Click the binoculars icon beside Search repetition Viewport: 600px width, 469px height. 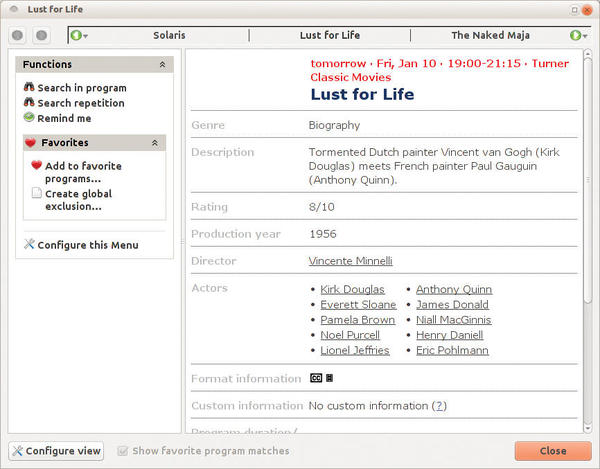click(29, 102)
